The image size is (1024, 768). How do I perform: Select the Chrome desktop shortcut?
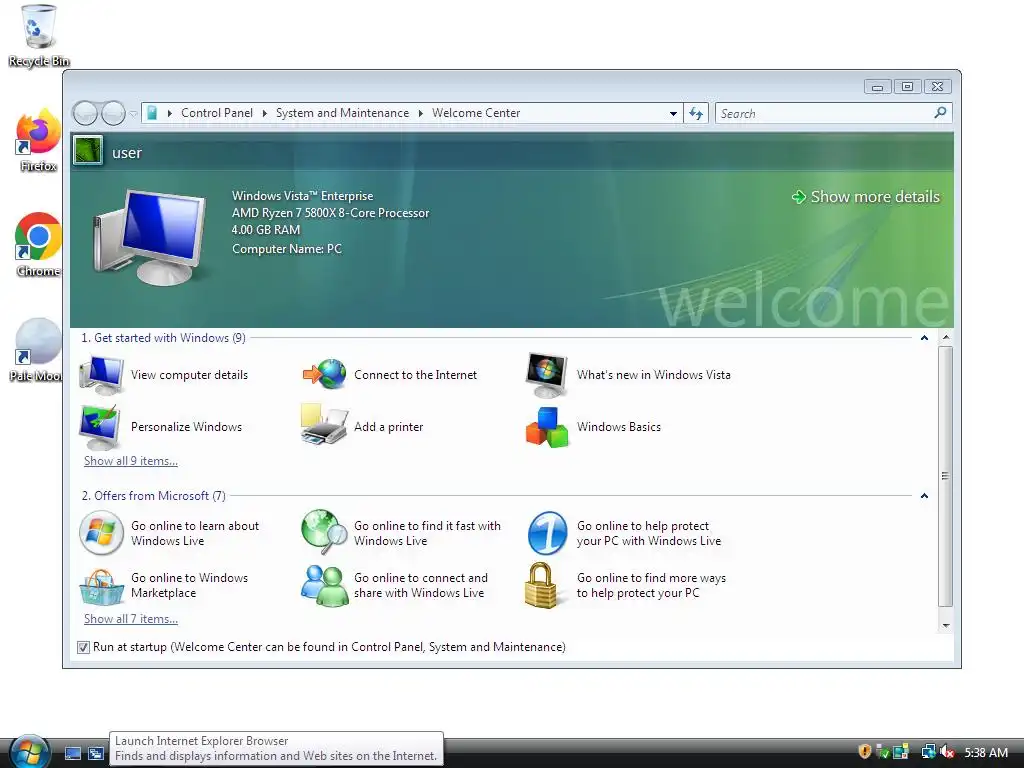(x=39, y=245)
